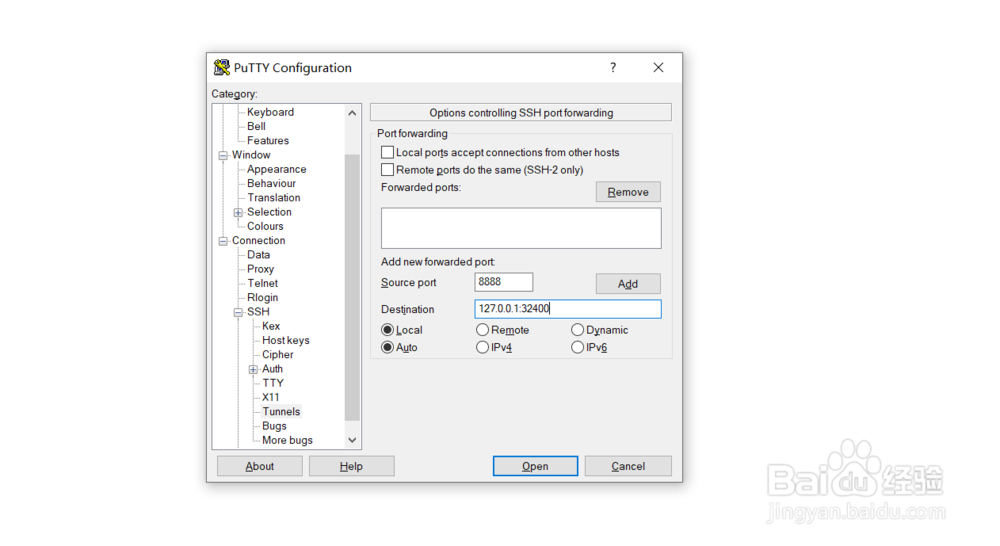Enable Local ports accept connections checkbox
The width and height of the screenshot is (1000, 546).
click(387, 152)
